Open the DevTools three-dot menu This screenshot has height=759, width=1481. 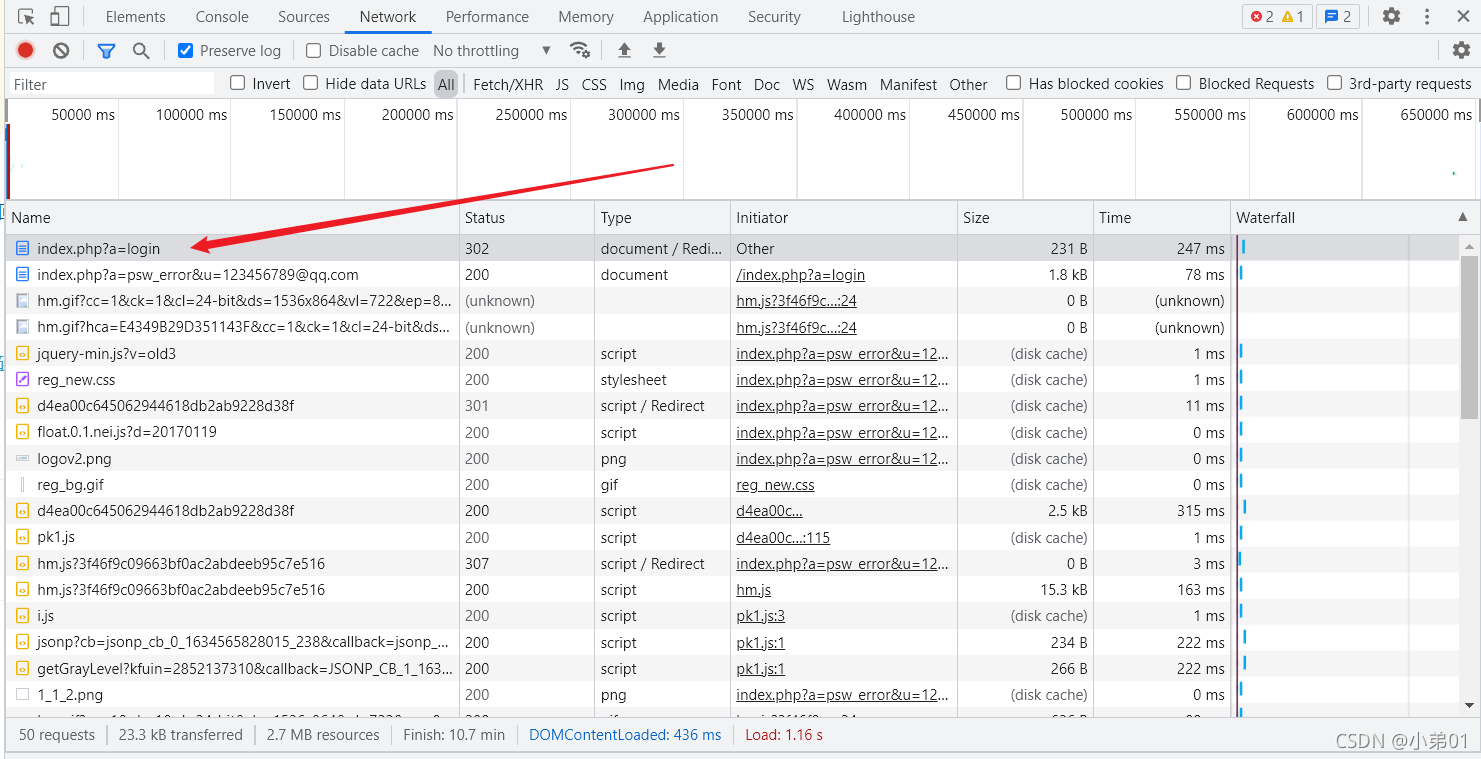point(1426,16)
